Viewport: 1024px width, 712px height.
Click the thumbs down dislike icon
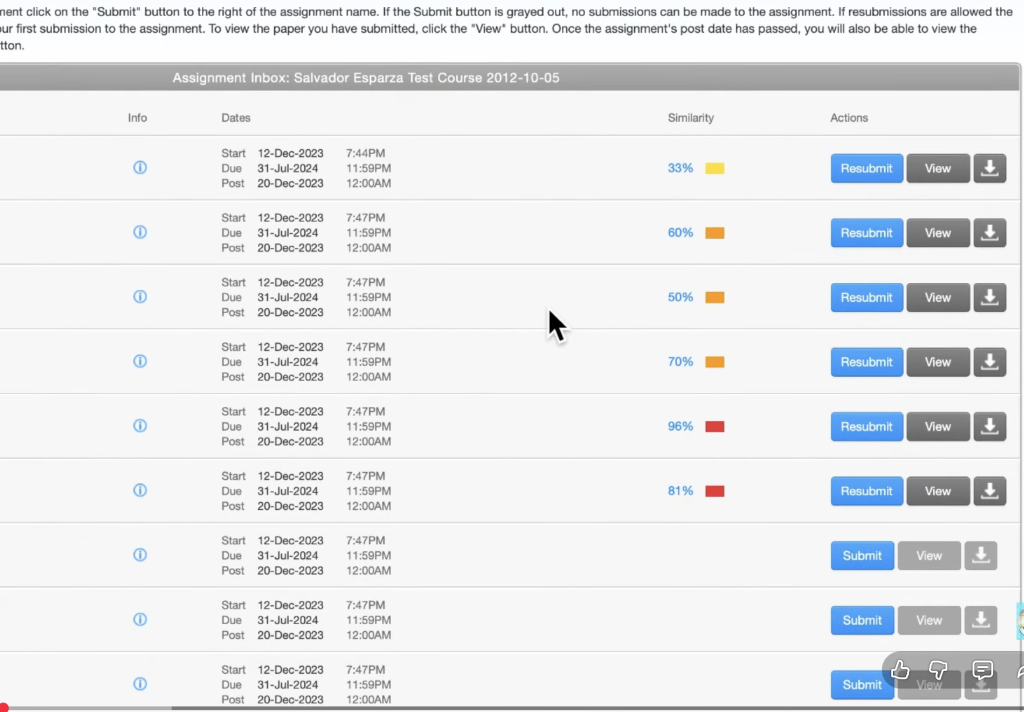click(938, 670)
